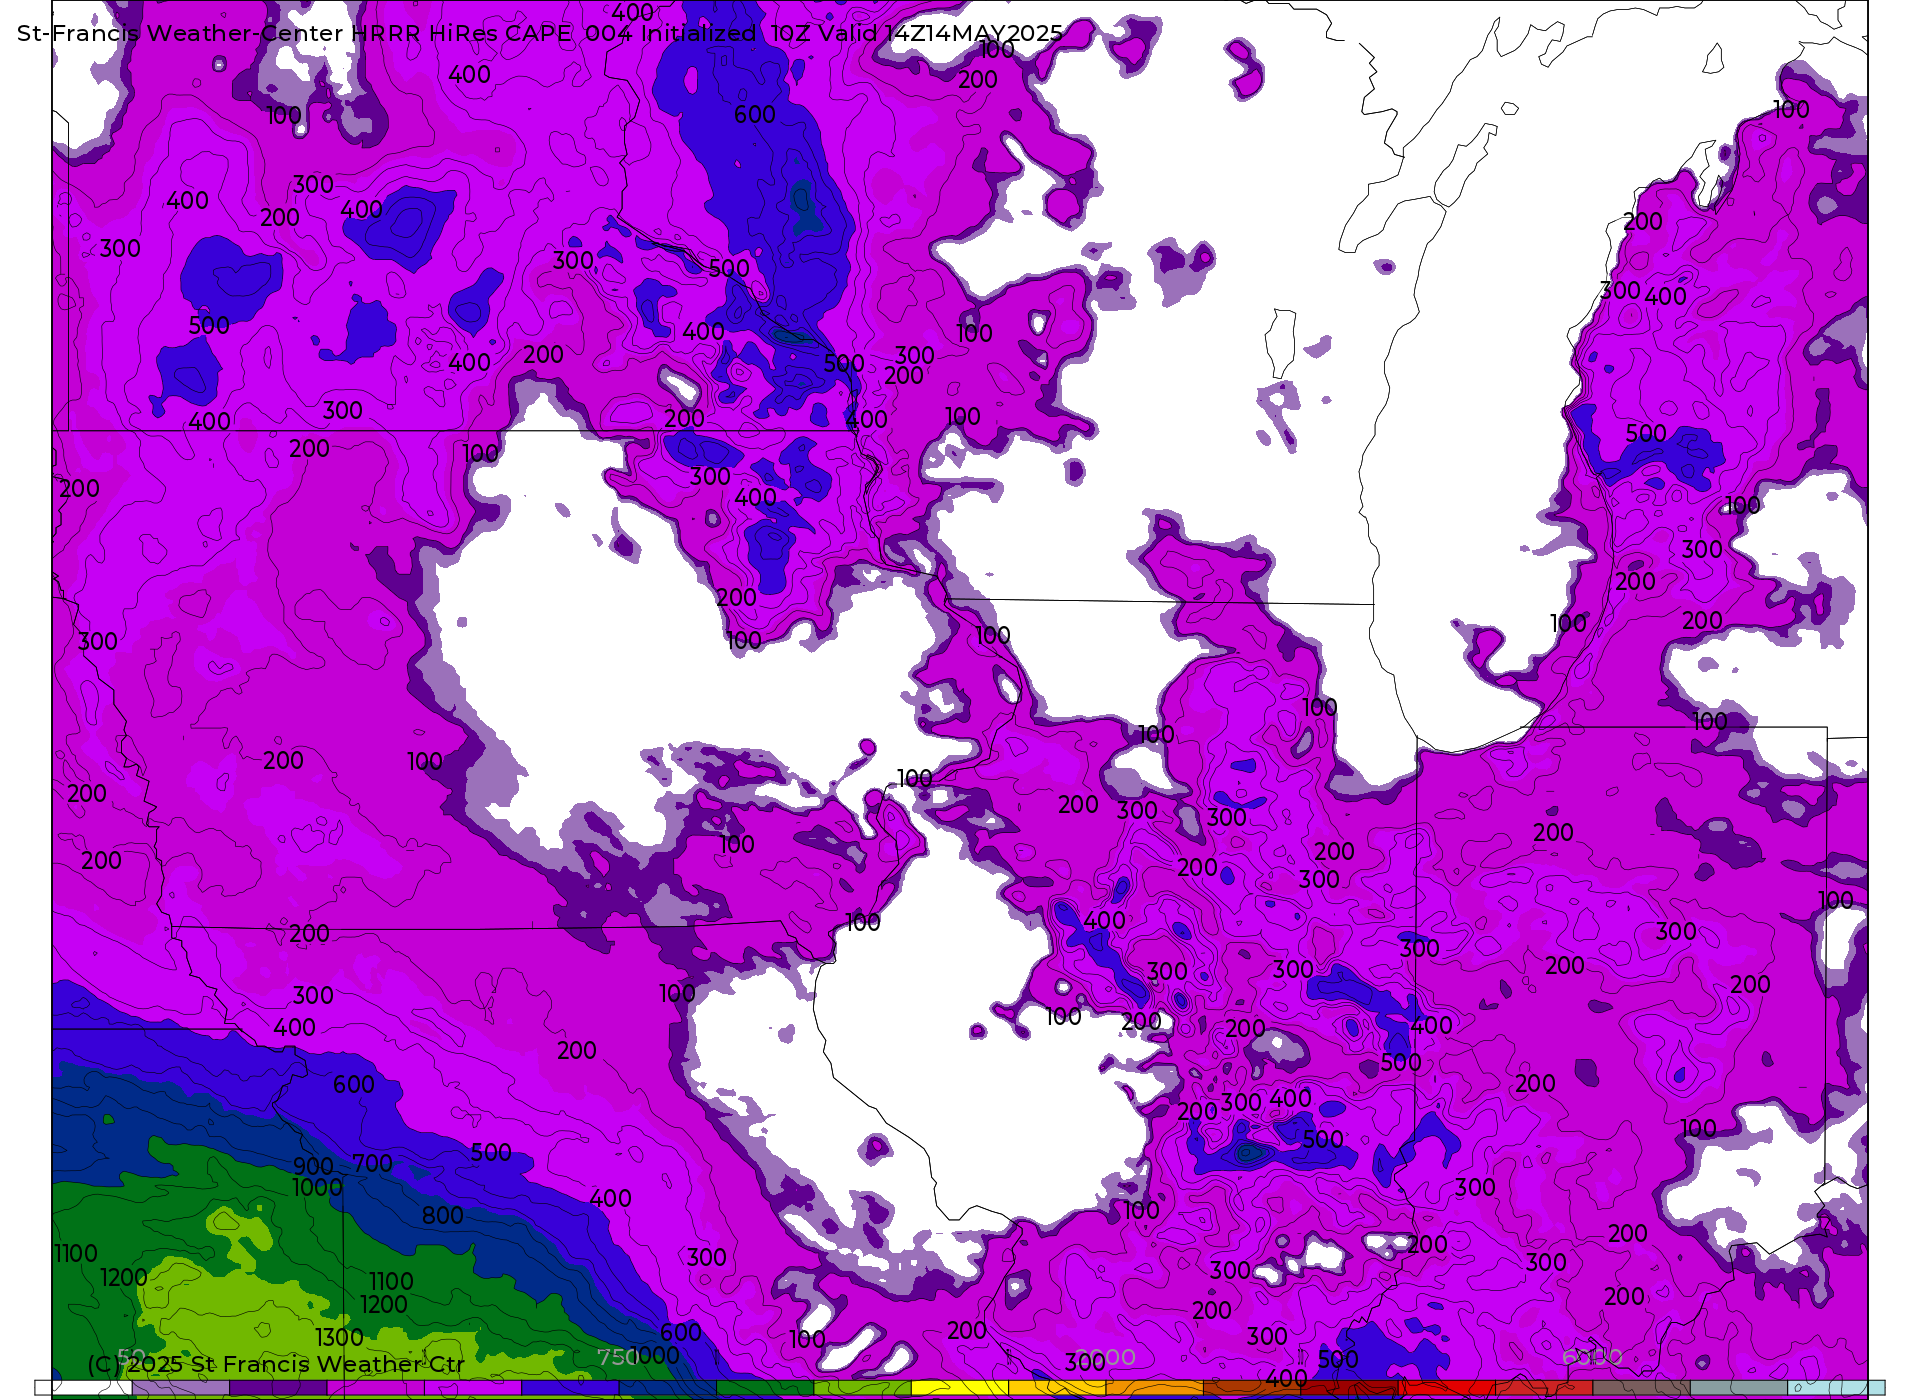The height and width of the screenshot is (1400, 1920).
Task: Select the gold swatch next to yellow
Action: (x=1058, y=1388)
